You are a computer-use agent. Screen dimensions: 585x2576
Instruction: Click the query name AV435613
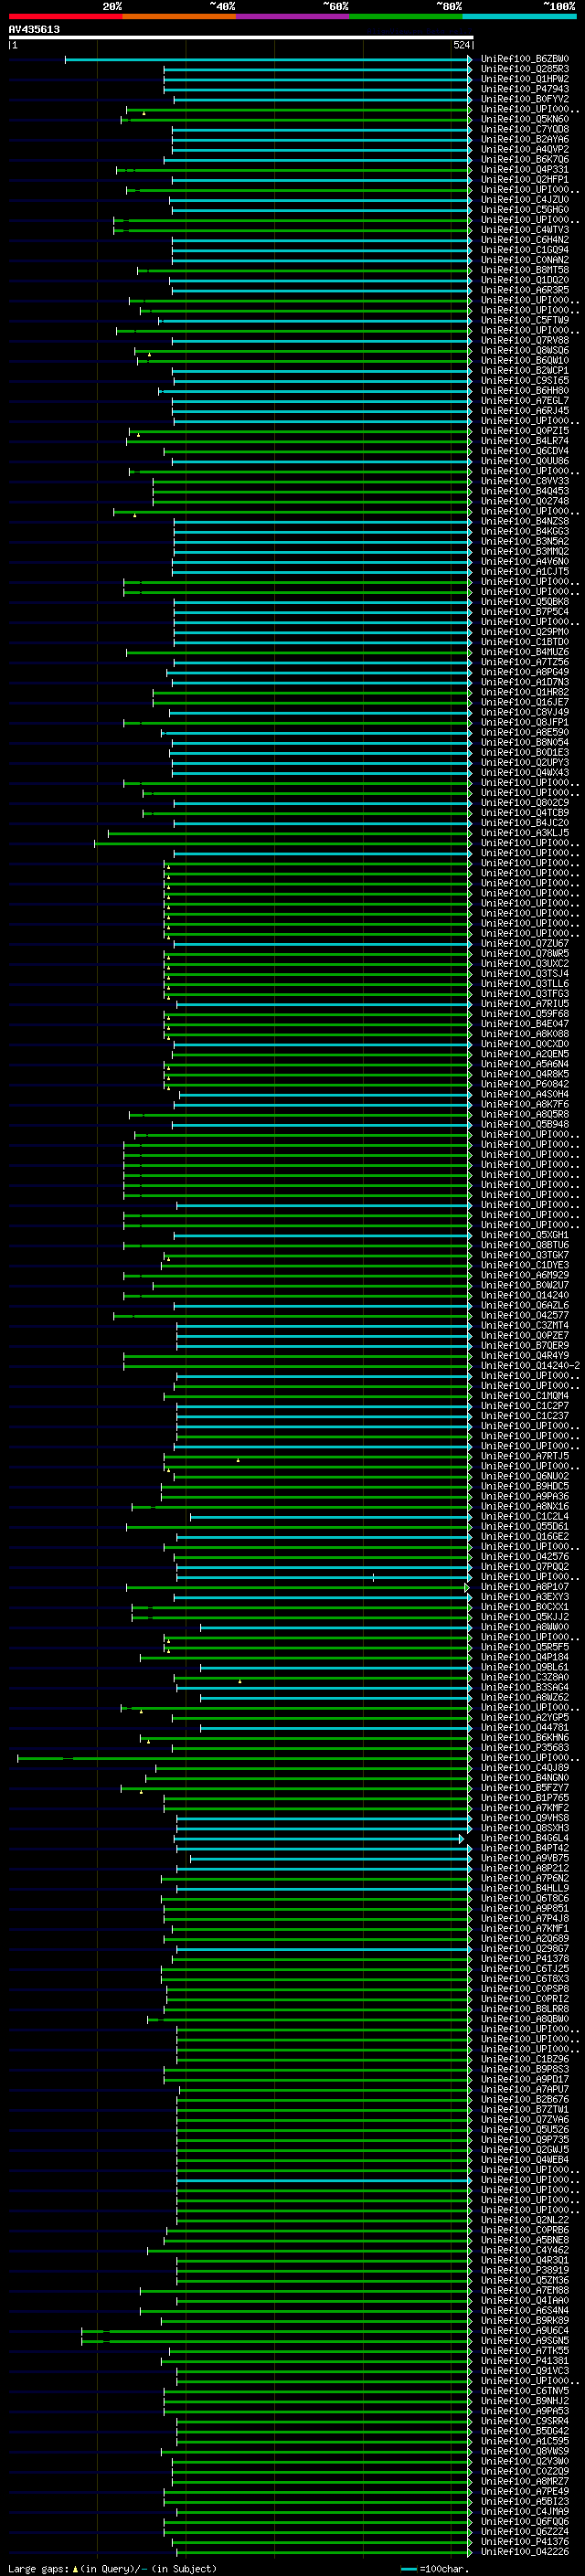(34, 30)
